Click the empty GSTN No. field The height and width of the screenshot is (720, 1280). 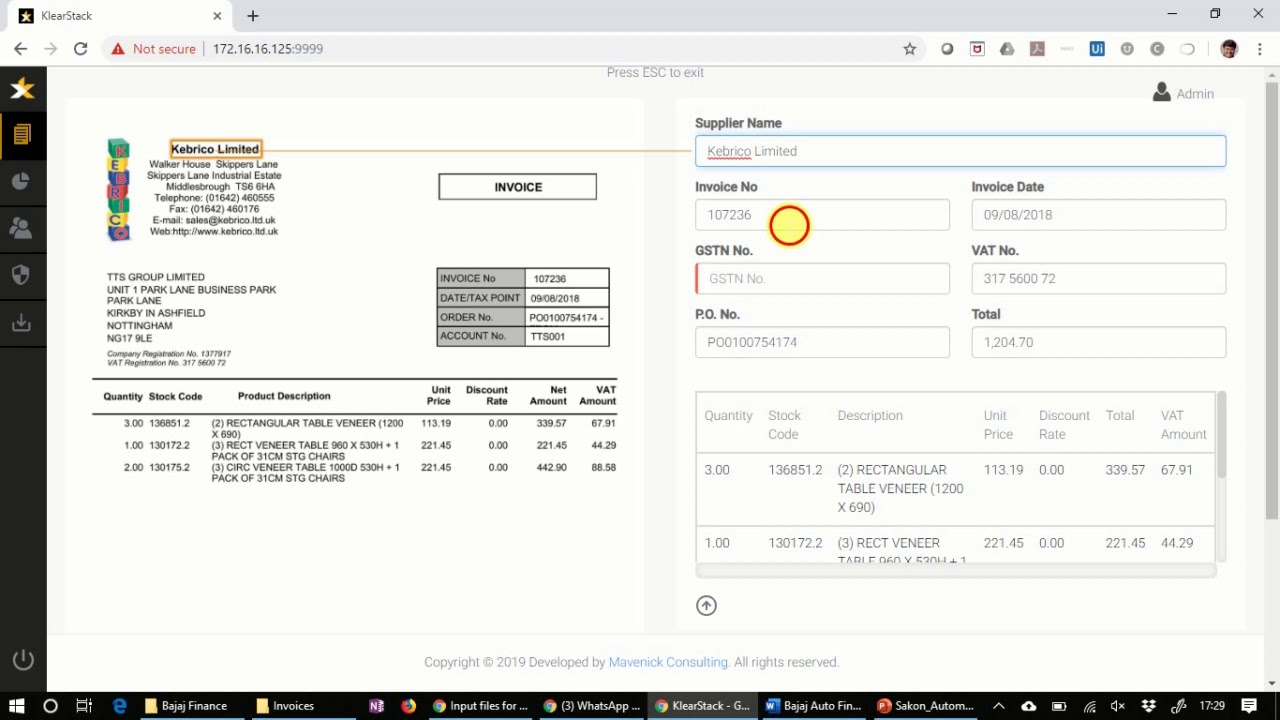coord(822,279)
